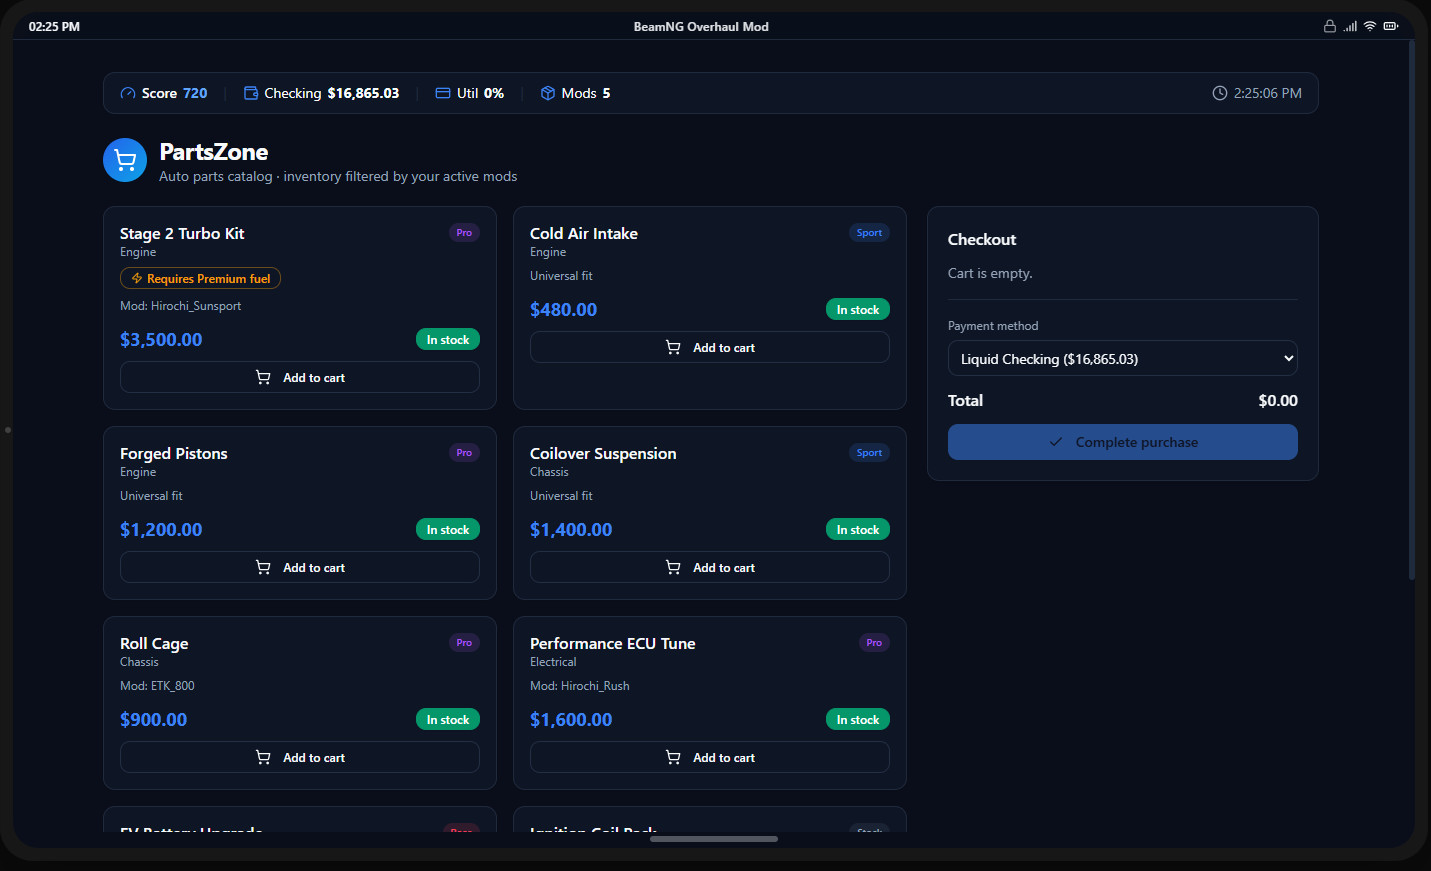
Task: Click the Stage 2 Turbo Kit title
Action: [182, 233]
